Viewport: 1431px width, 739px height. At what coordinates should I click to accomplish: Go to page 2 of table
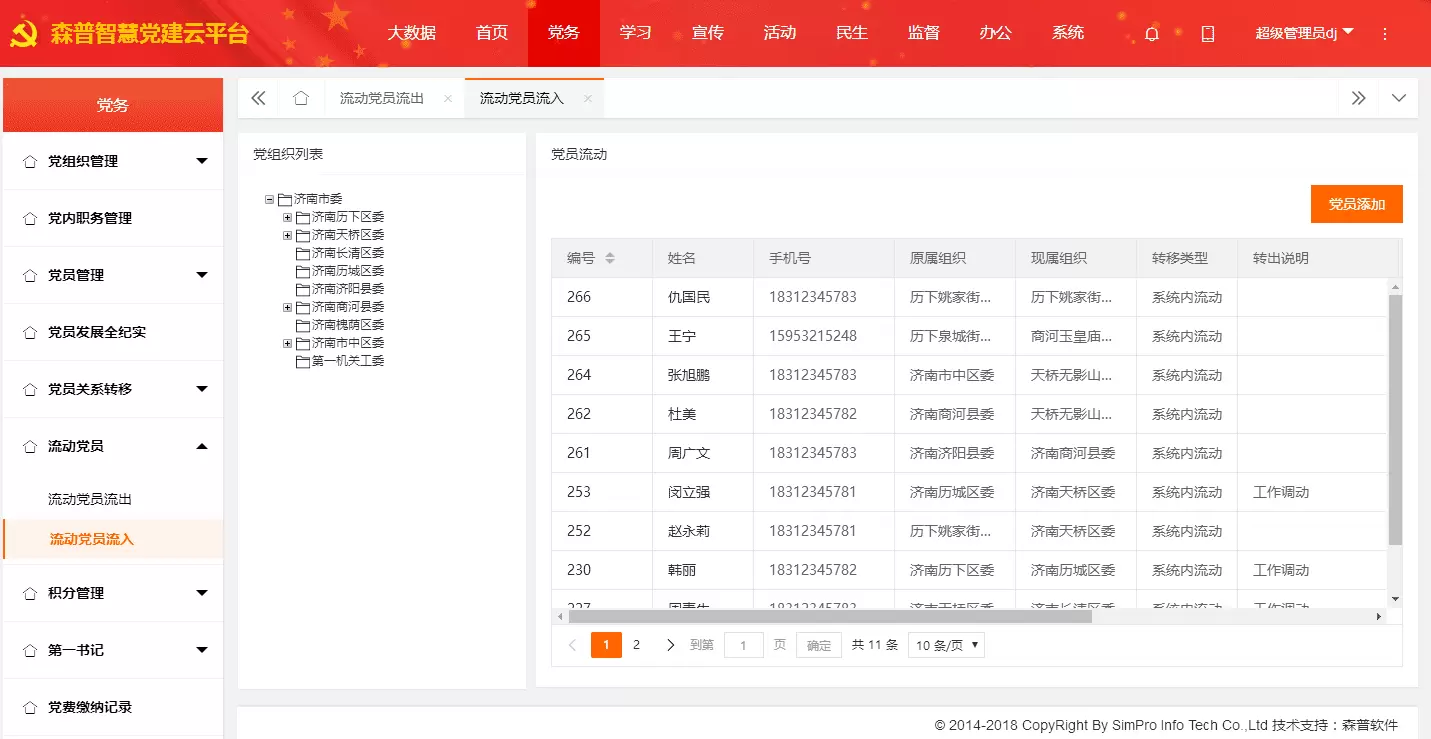tap(636, 645)
